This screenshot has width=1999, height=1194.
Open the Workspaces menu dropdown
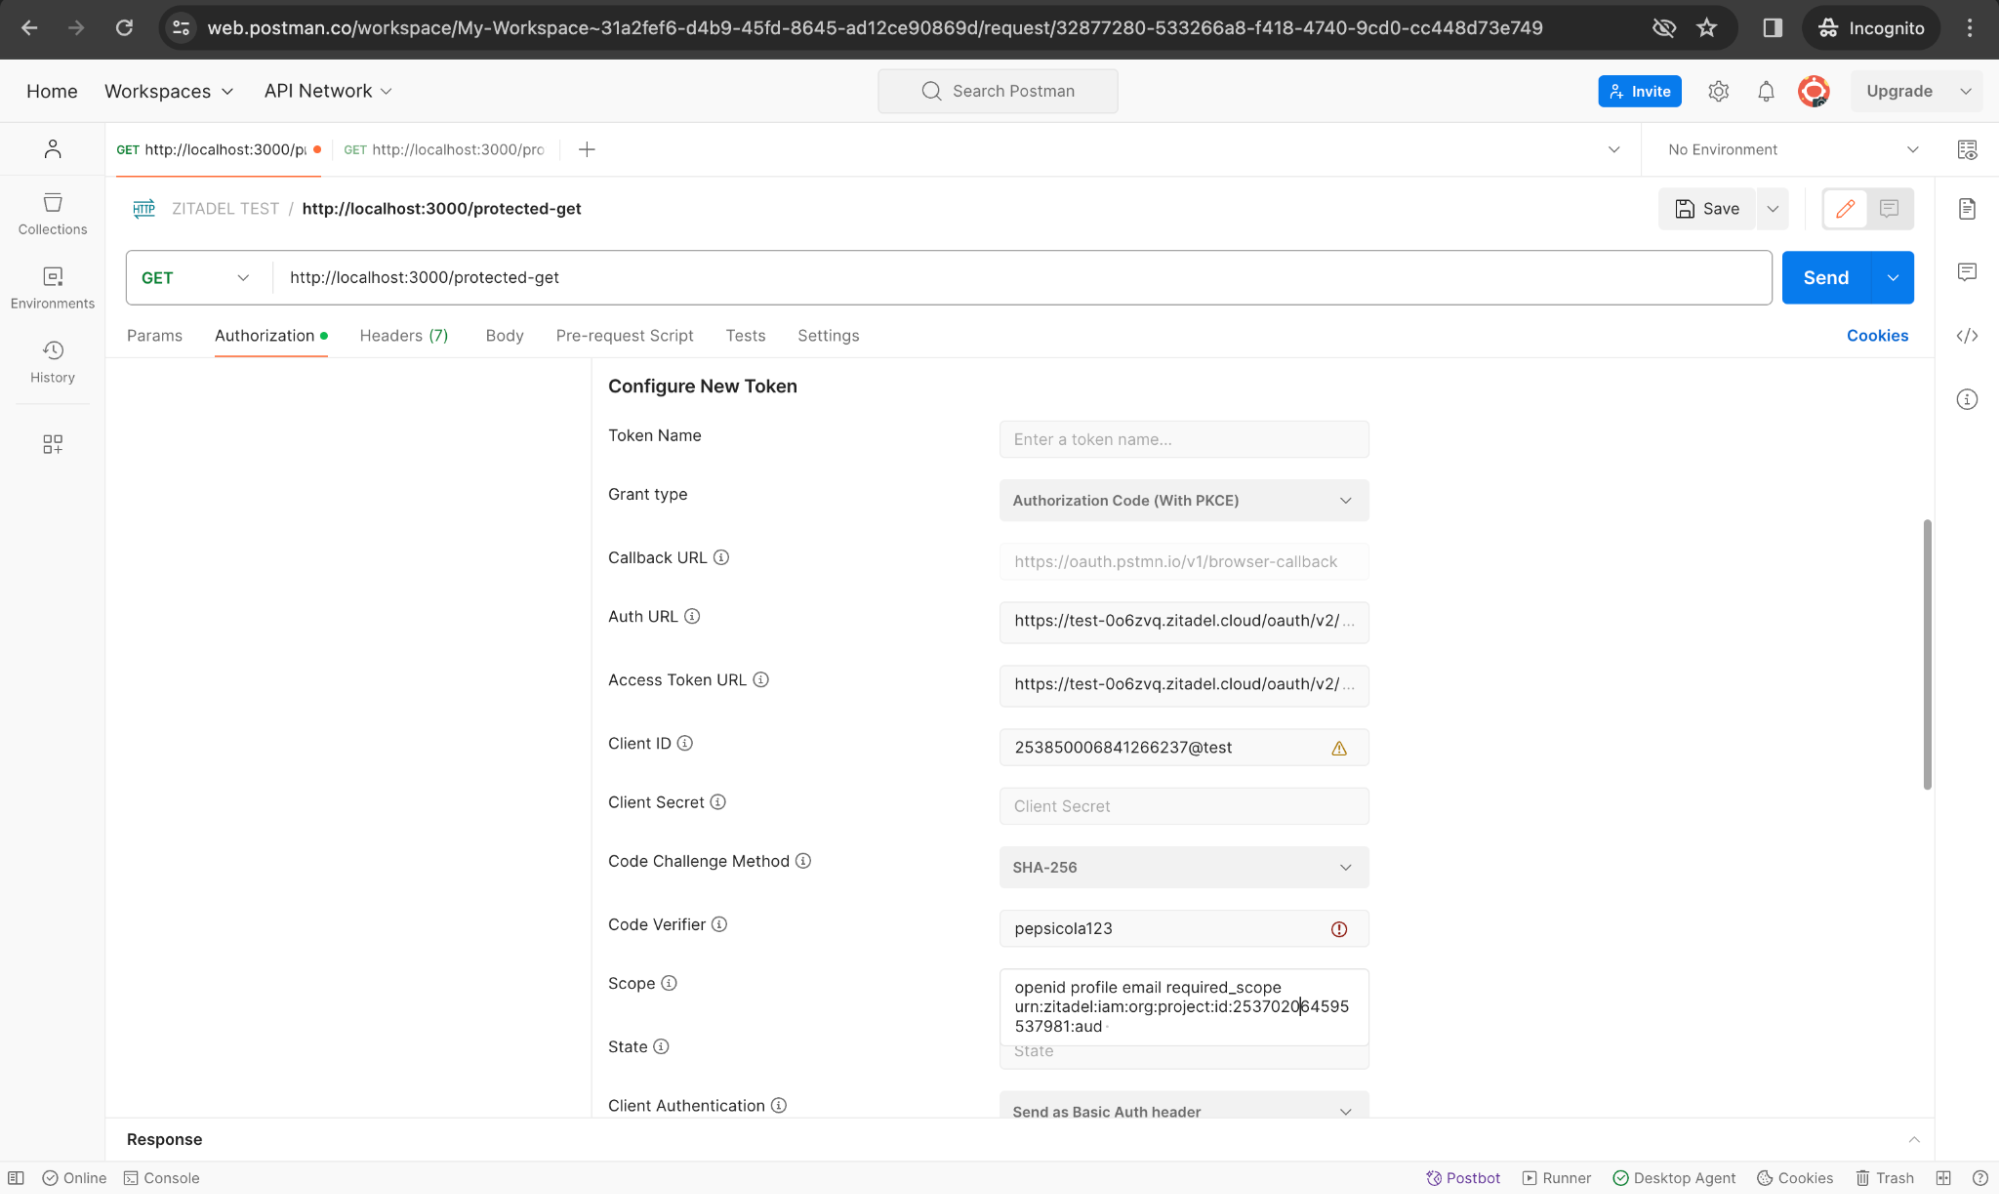coord(169,91)
